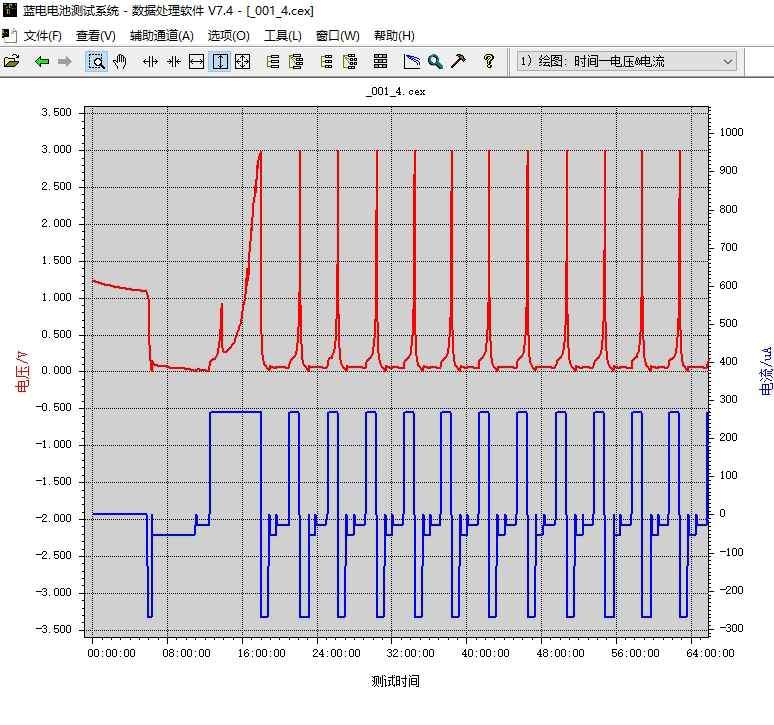Click the green back arrow icon
Image resolution: width=774 pixels, height=725 pixels.
(x=41, y=61)
